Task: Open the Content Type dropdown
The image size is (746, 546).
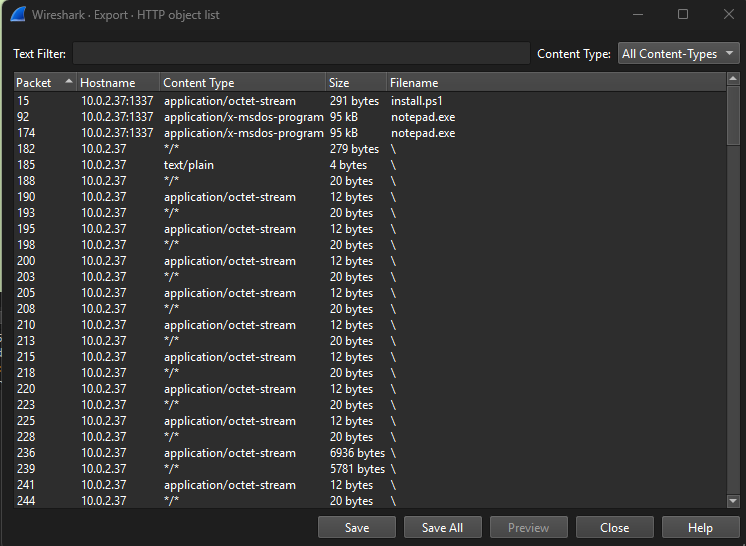Action: [x=678, y=54]
